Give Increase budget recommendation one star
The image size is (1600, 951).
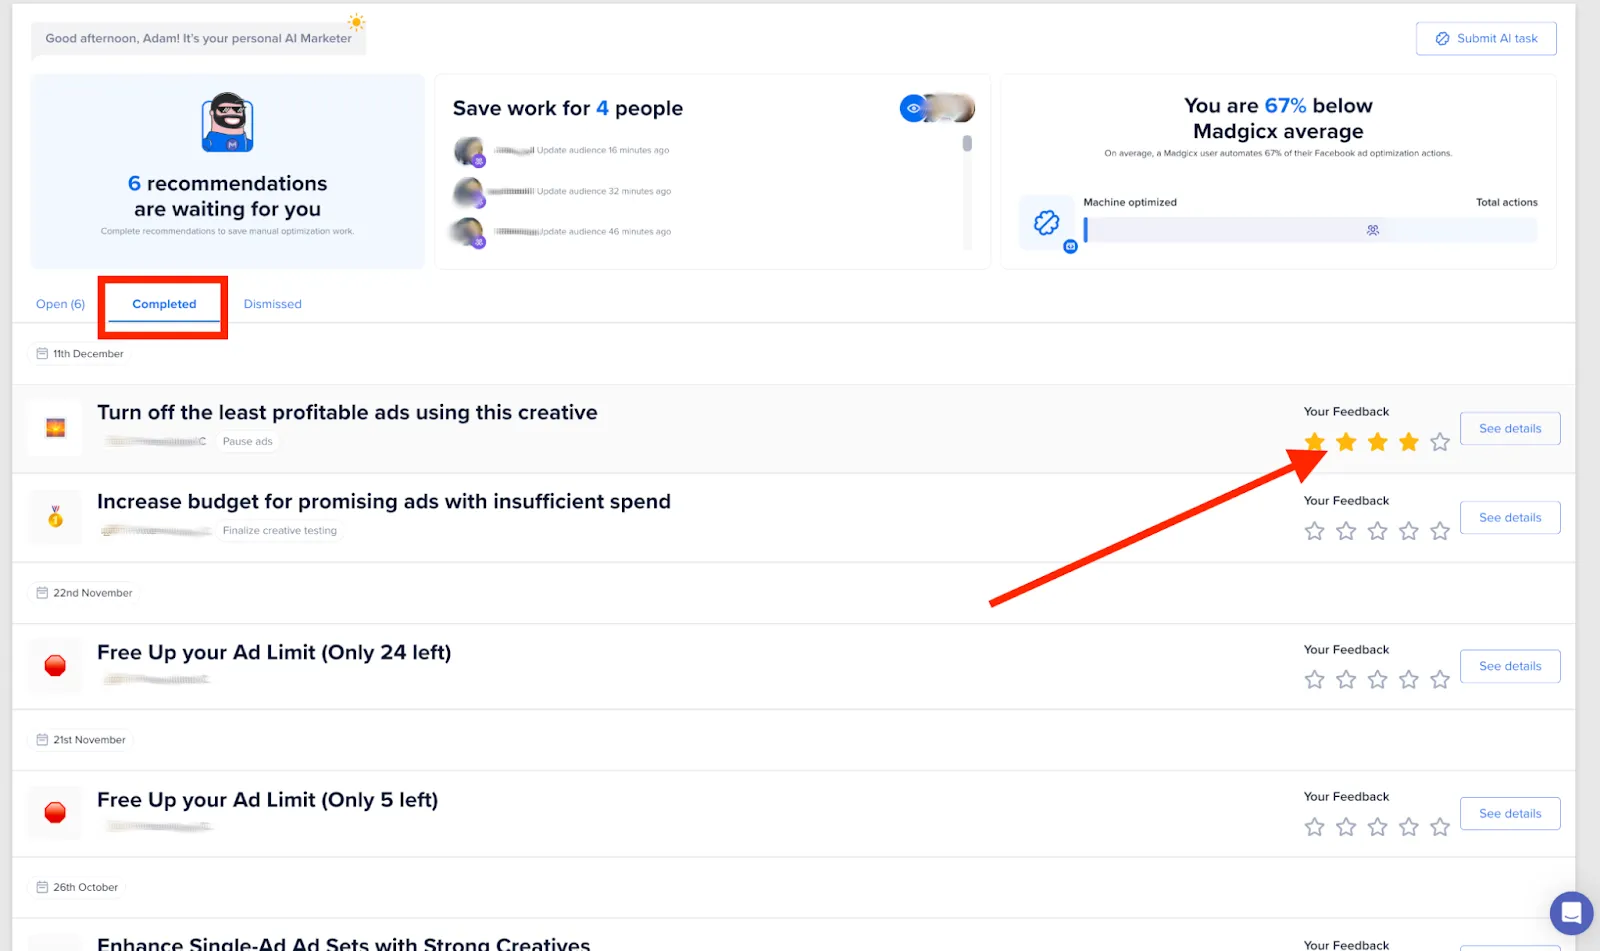[x=1315, y=531]
